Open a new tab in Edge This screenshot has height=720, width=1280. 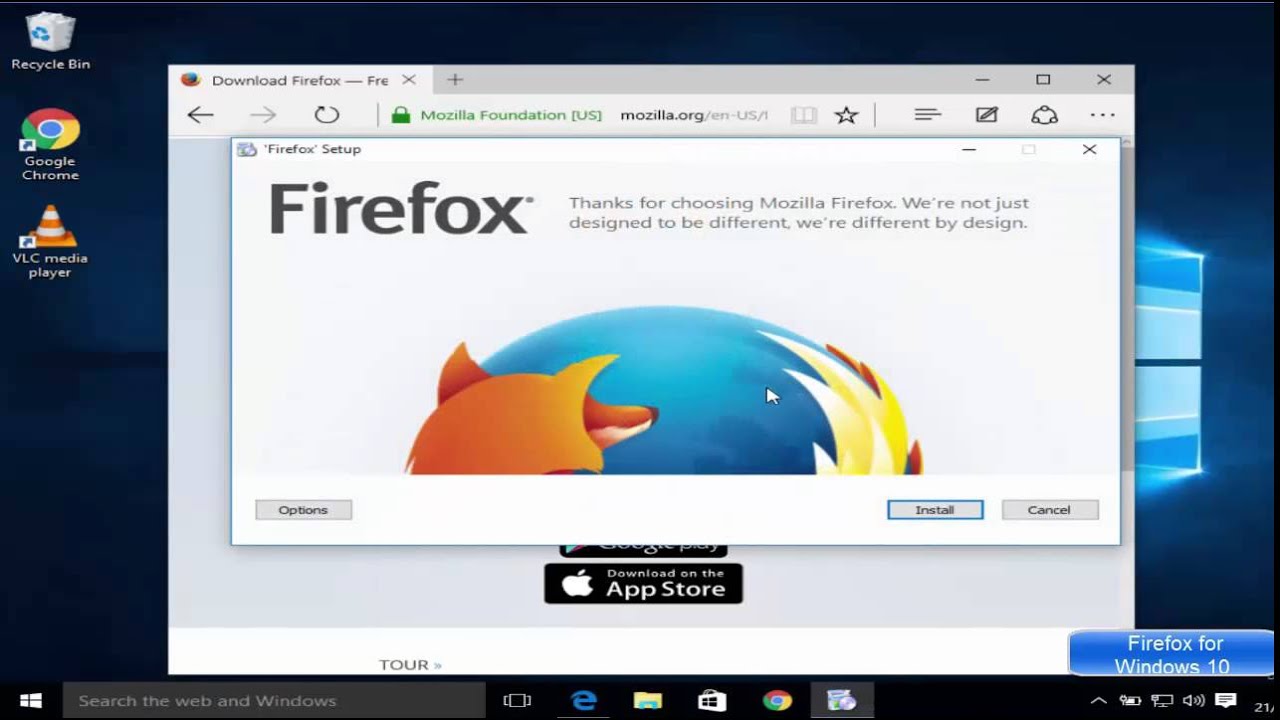point(455,80)
